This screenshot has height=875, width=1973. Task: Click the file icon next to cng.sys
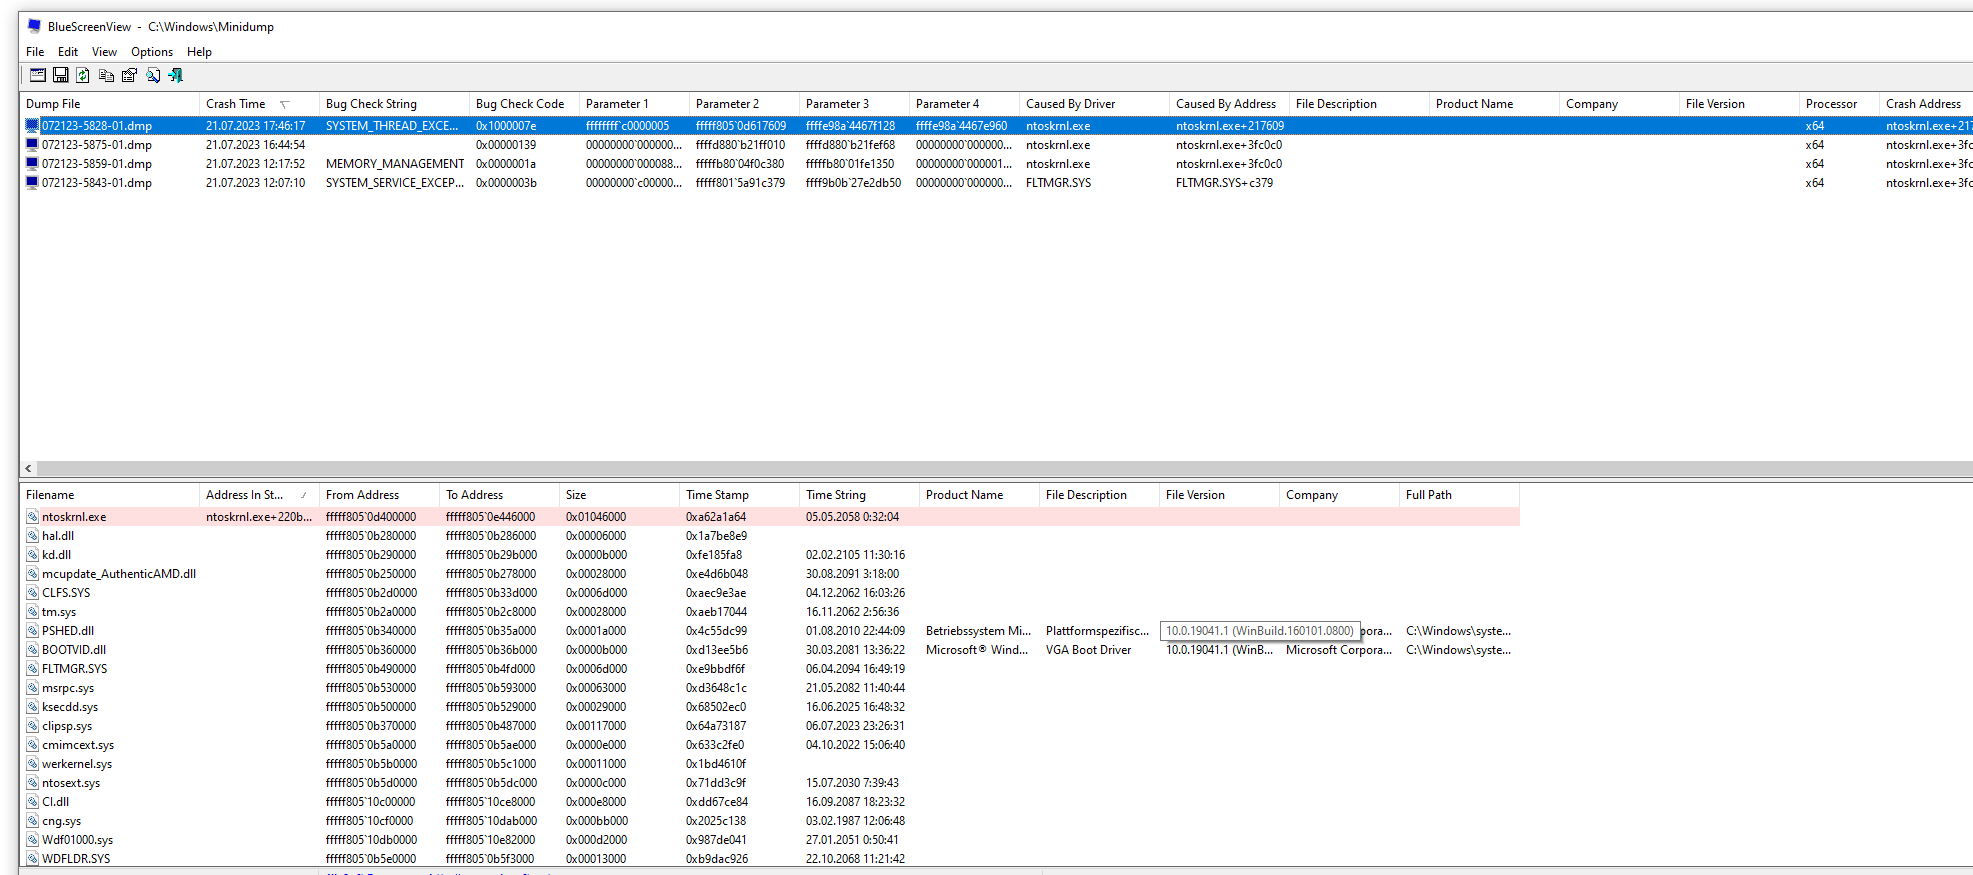32,821
